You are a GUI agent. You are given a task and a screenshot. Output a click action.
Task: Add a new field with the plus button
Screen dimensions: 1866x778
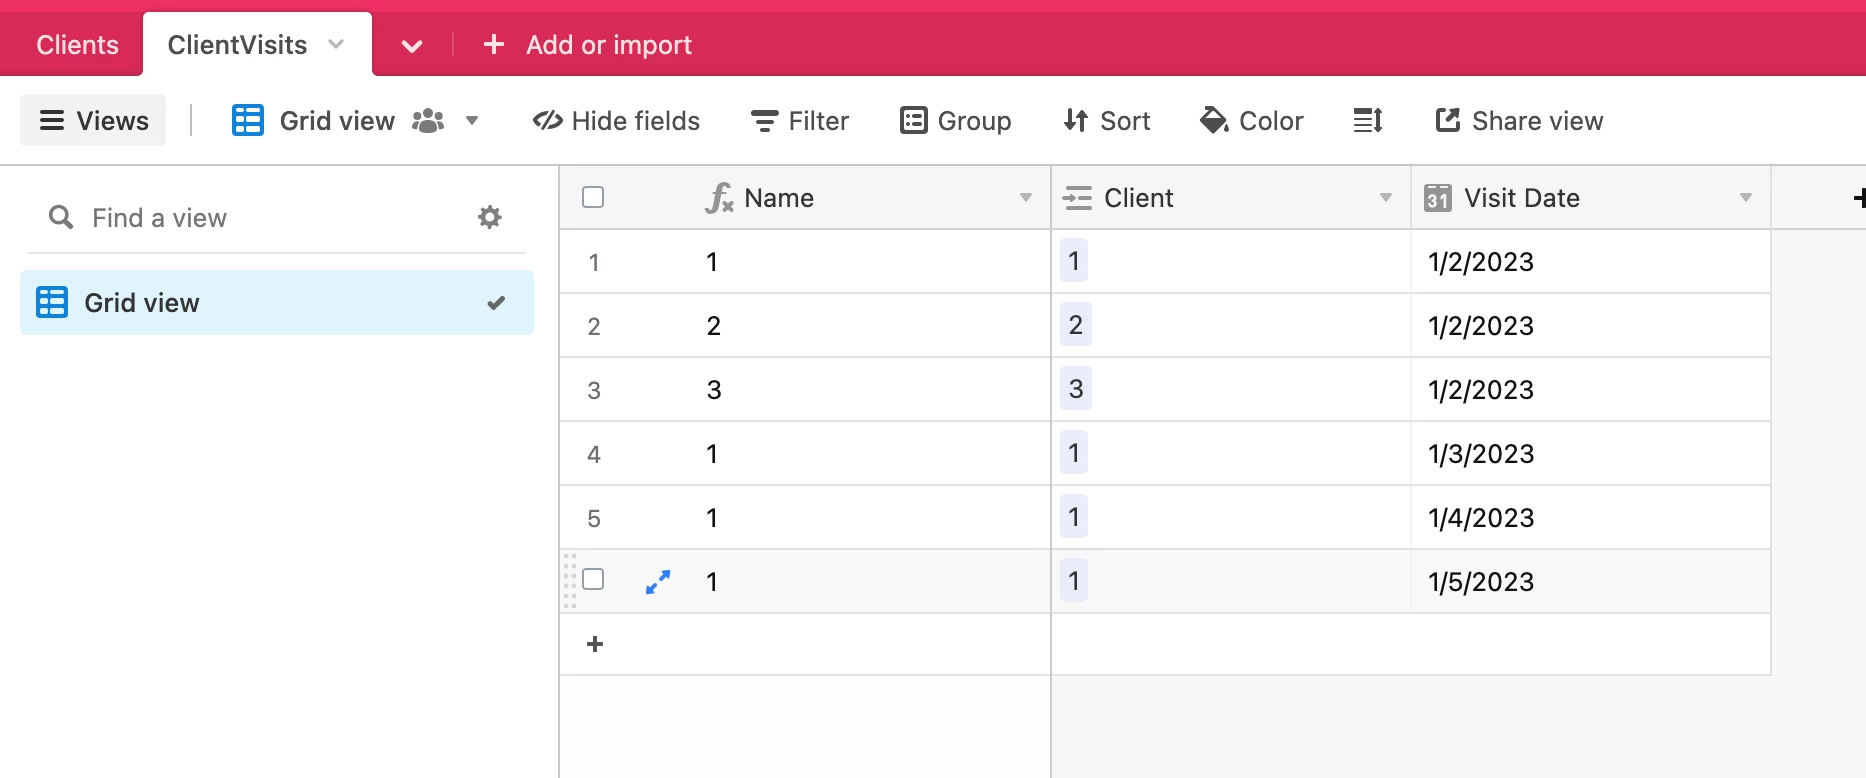[1859, 198]
